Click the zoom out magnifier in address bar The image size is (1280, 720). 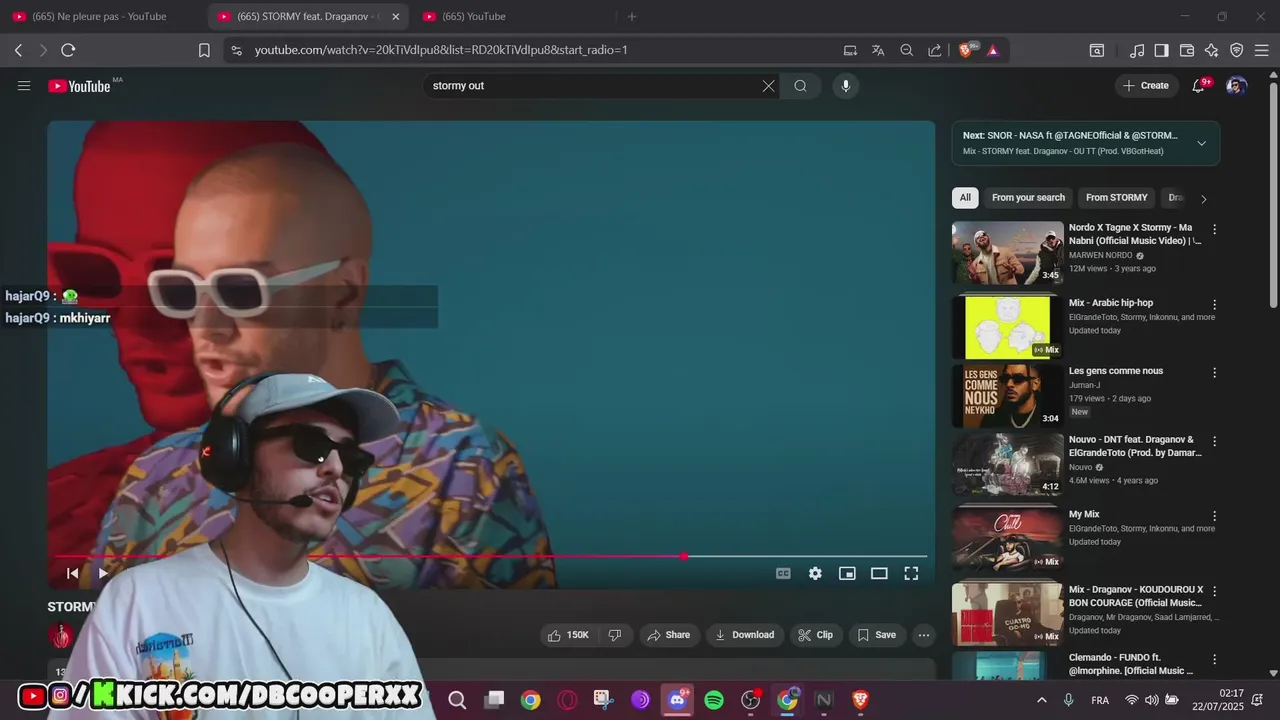(906, 50)
